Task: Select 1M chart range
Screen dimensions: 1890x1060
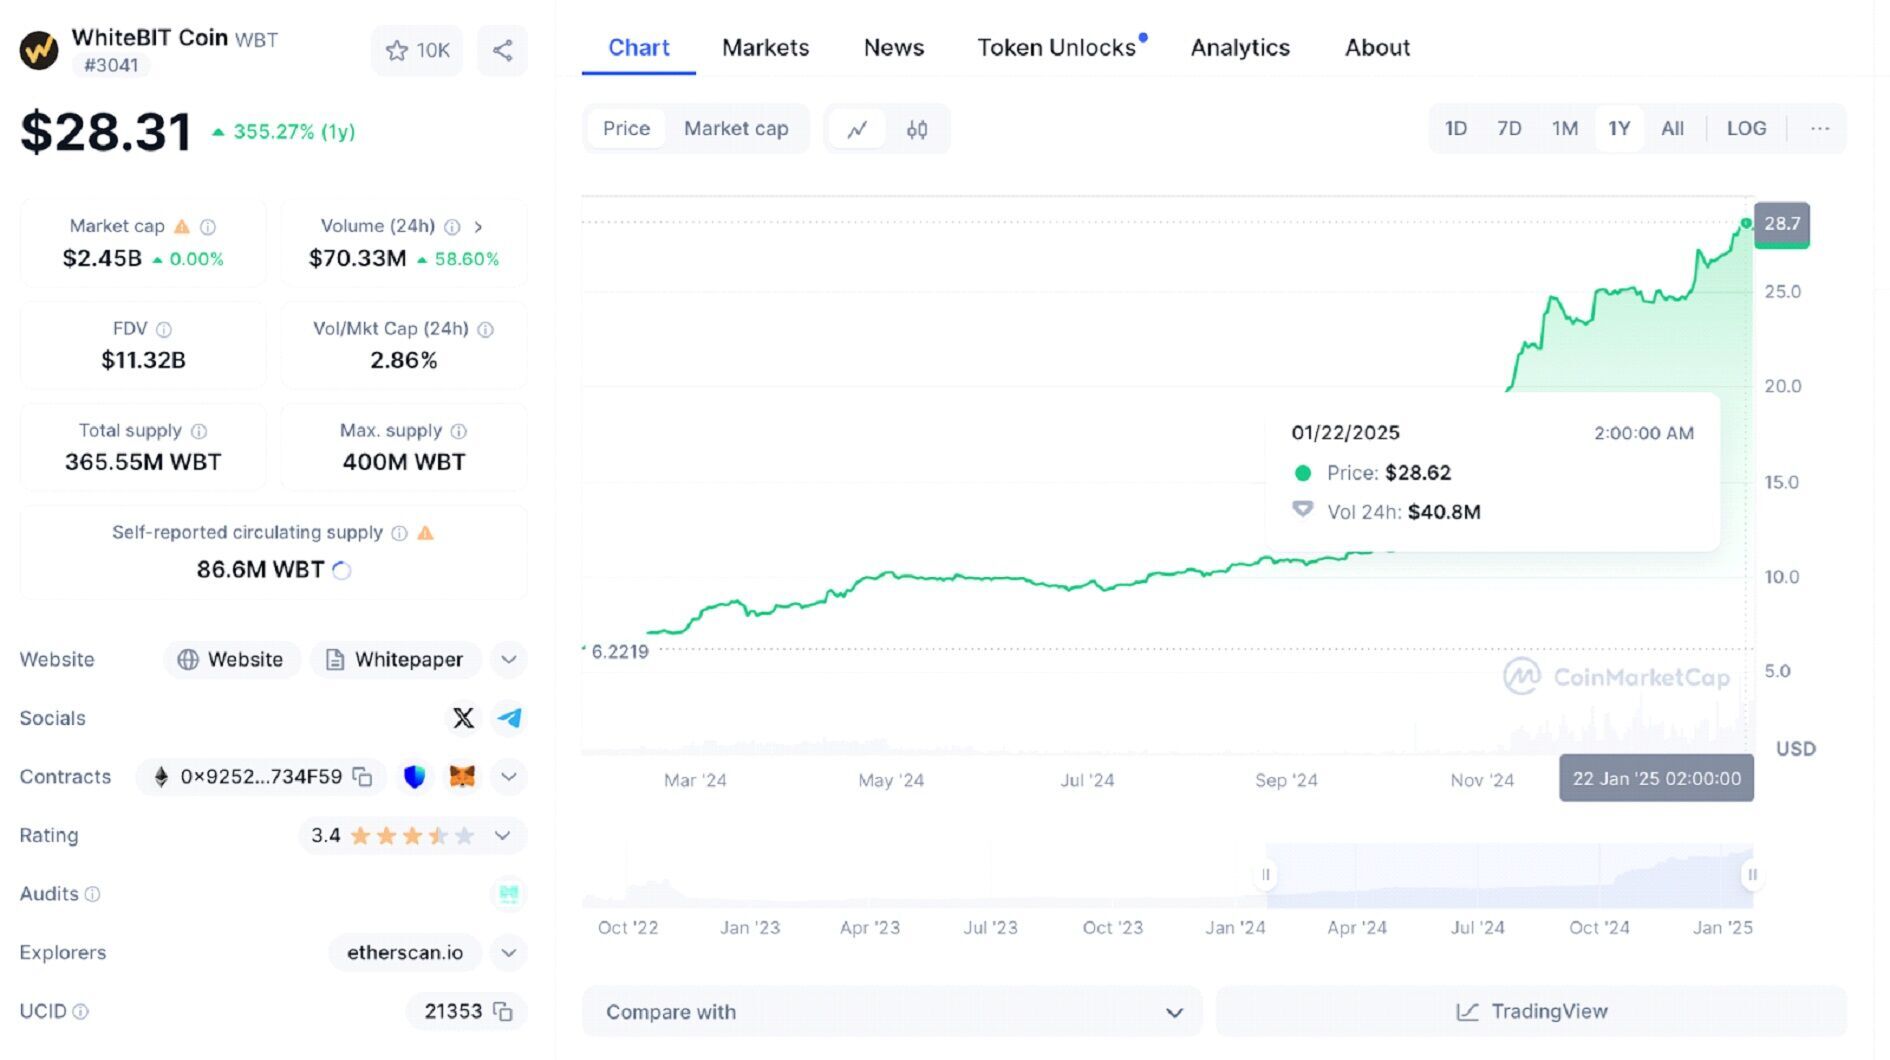Action: click(1565, 129)
